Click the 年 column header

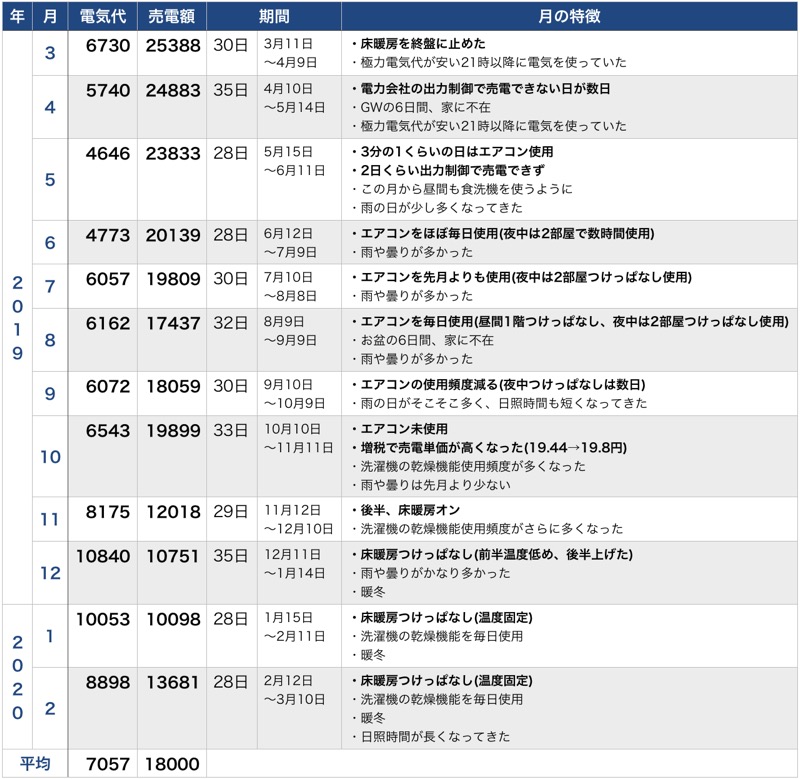pyautogui.click(x=16, y=15)
